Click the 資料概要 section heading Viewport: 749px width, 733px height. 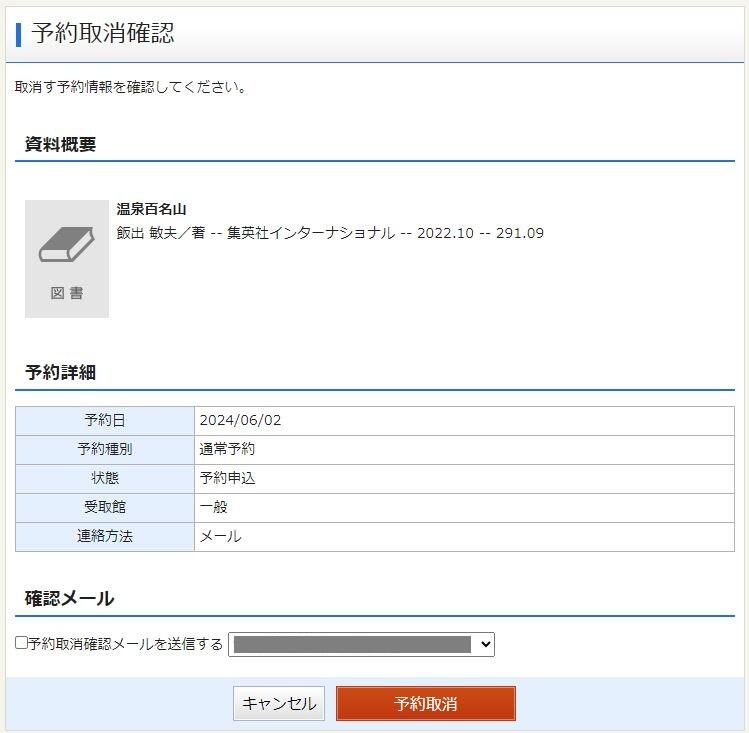point(60,144)
